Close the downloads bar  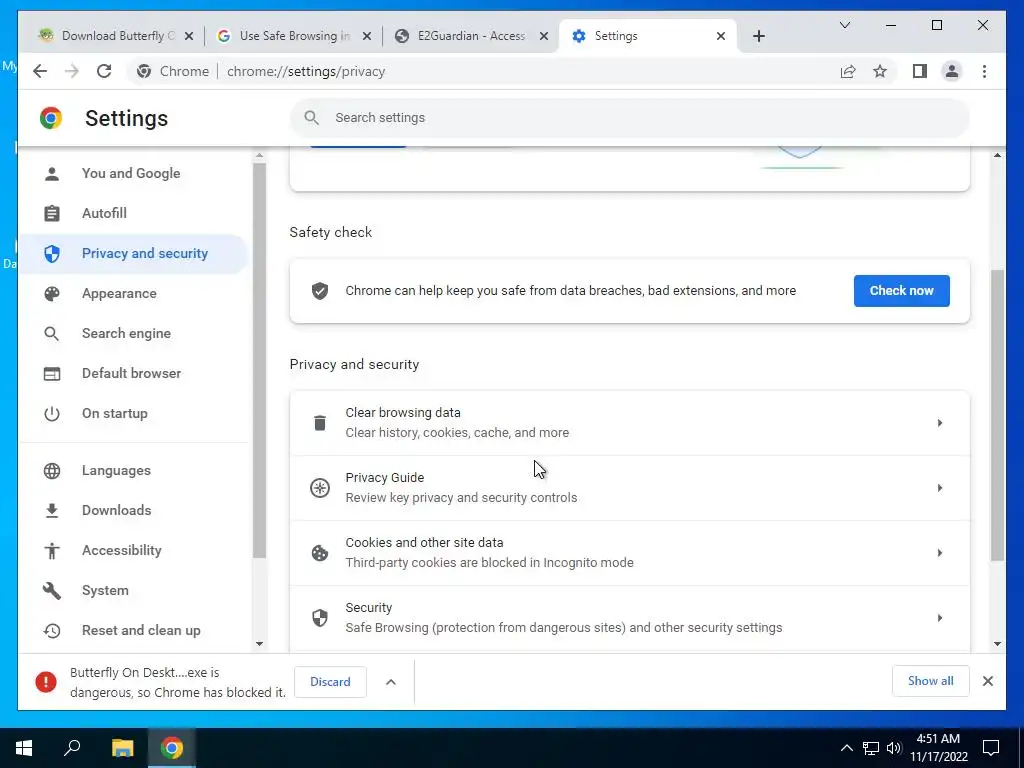(x=988, y=681)
